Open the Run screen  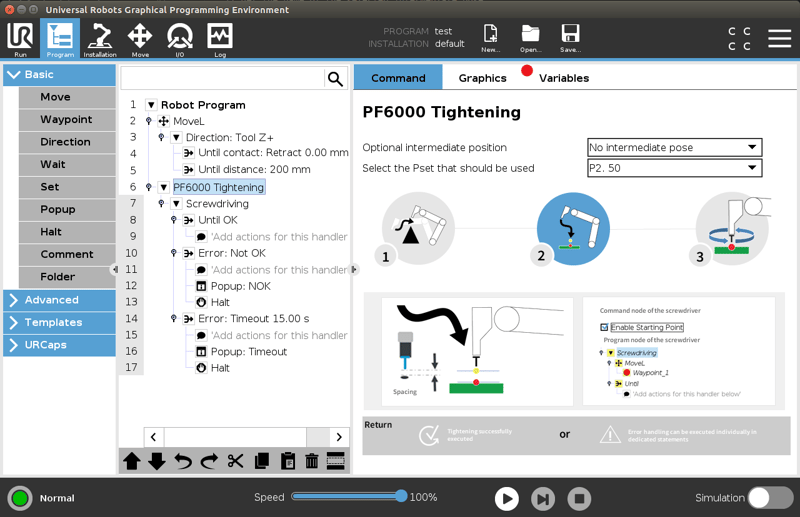[x=20, y=39]
